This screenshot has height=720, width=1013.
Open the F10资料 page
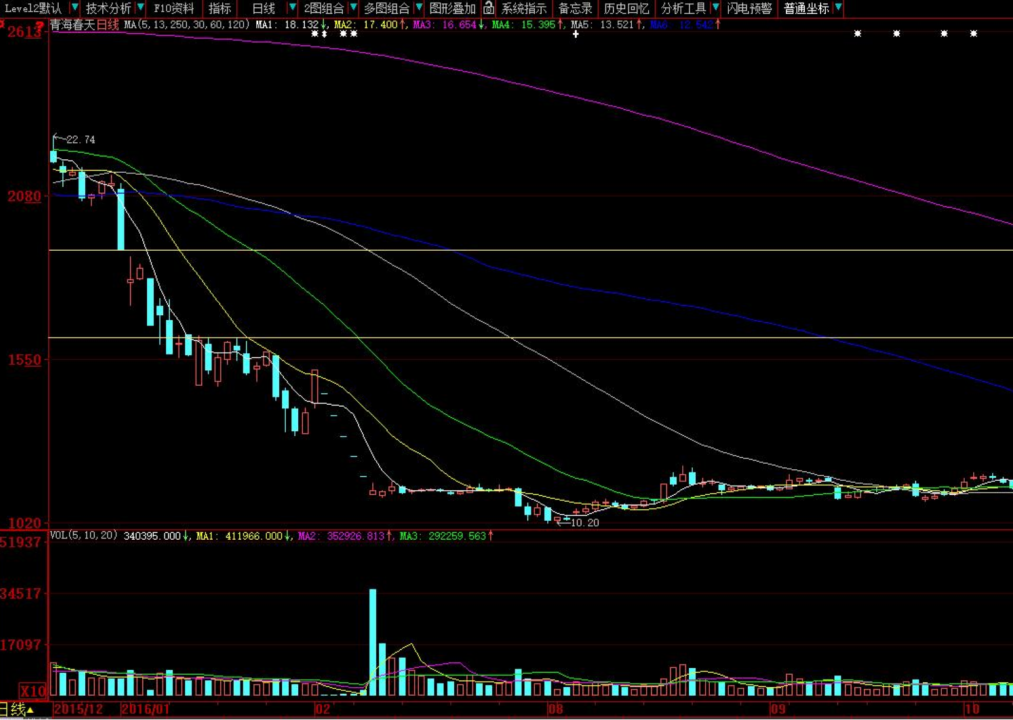(174, 8)
